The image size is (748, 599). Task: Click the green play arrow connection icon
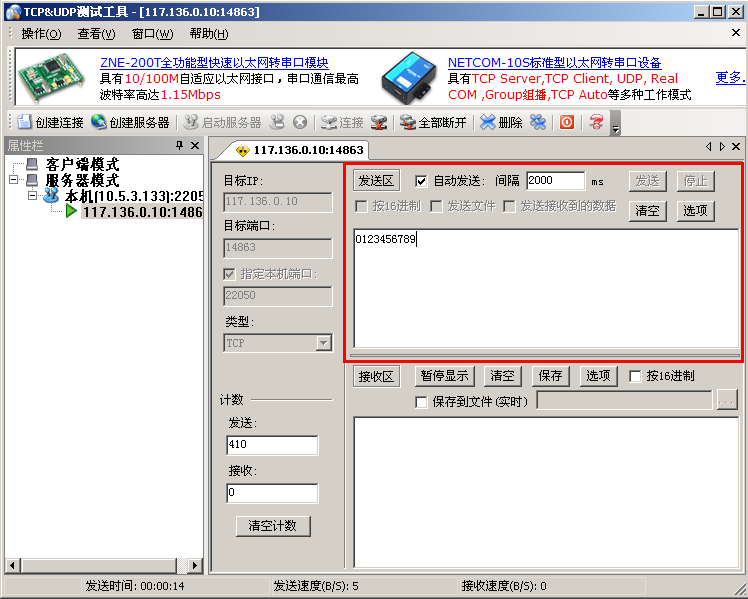pos(72,211)
